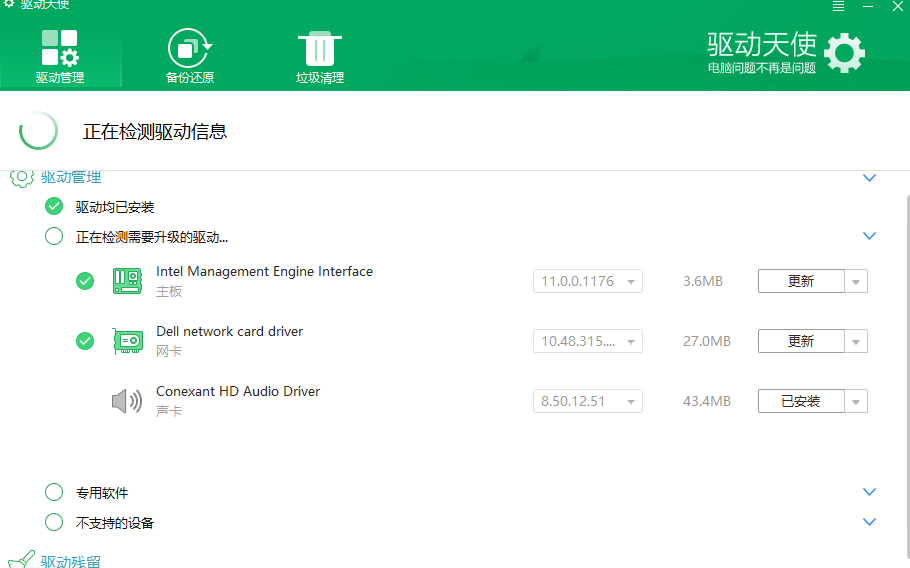Image resolution: width=910 pixels, height=568 pixels.
Task: Click the 驱动残留 section label
Action: (71, 561)
